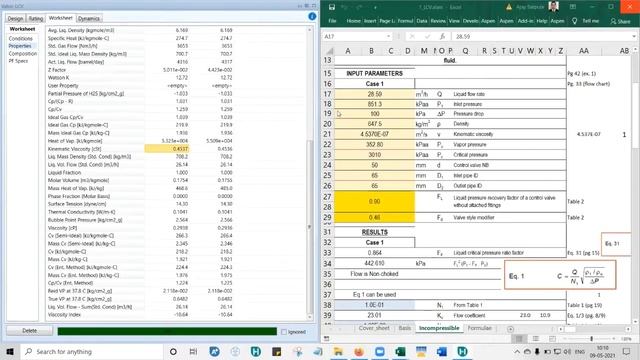Select Properties in the Worksheet list
640x360 pixels.
(20, 46)
